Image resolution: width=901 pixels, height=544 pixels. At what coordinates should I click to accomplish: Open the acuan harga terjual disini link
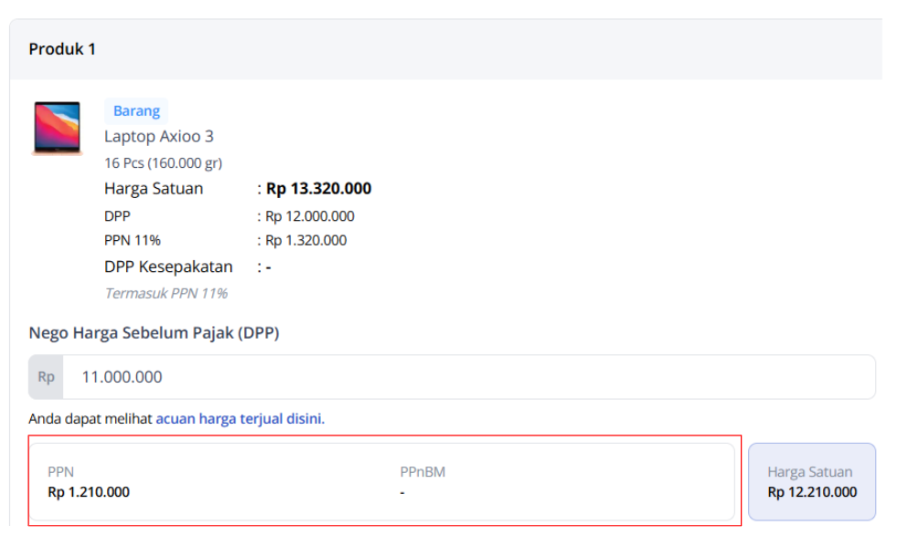pyautogui.click(x=240, y=419)
